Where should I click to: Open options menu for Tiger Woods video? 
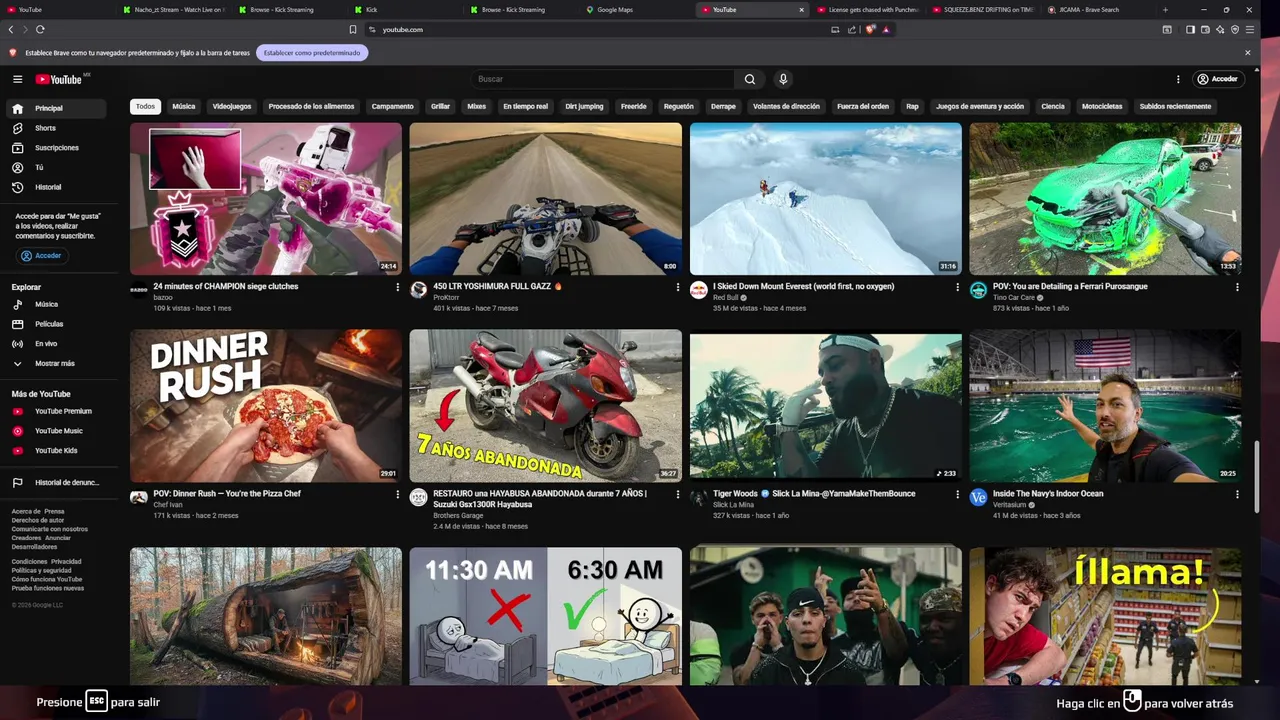point(957,494)
